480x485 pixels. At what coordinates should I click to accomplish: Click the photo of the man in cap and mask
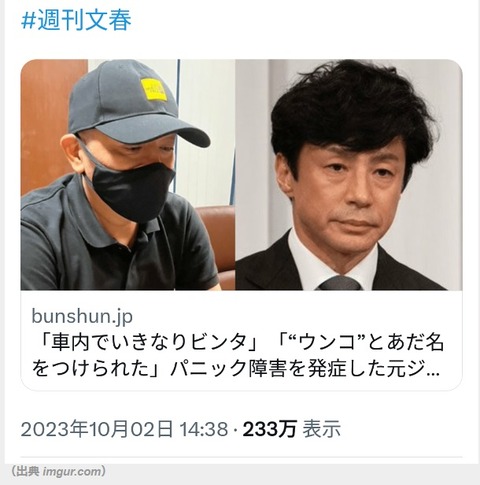point(128,175)
